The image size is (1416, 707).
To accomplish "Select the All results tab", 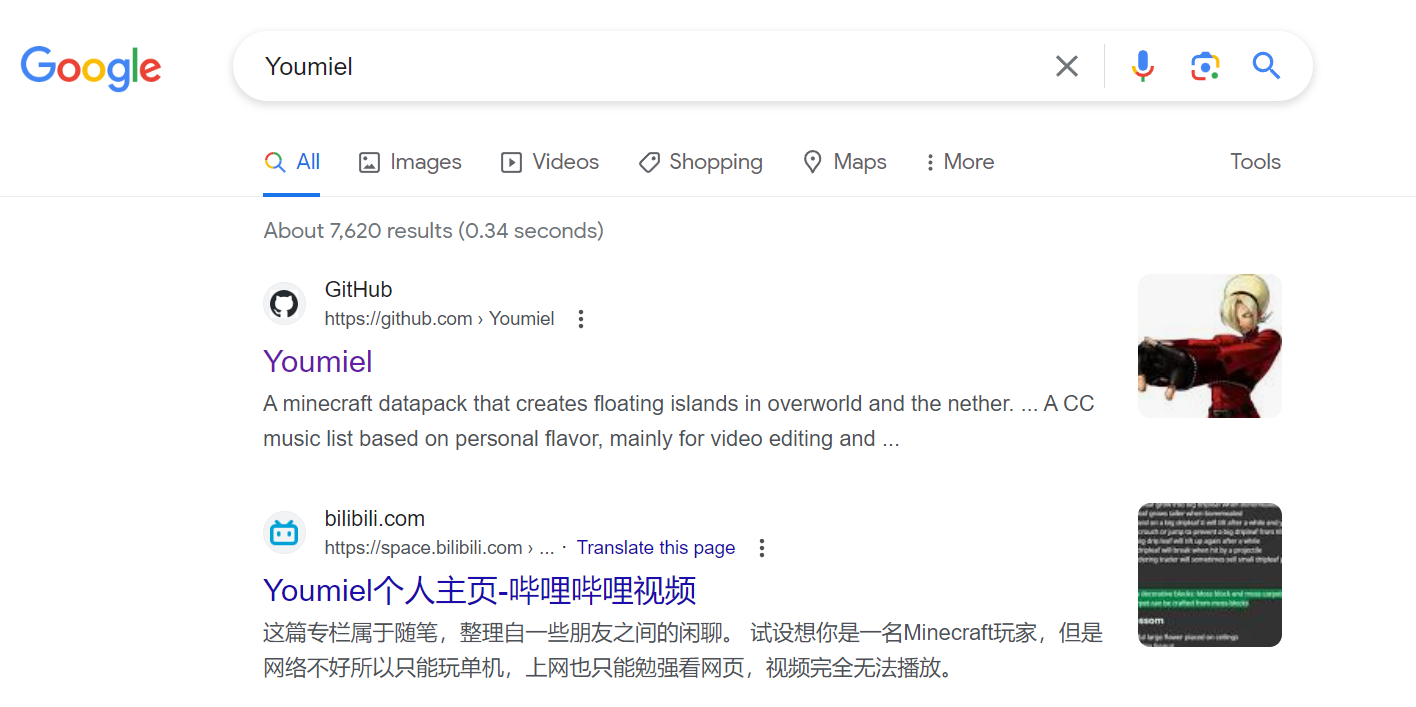I will tap(292, 162).
